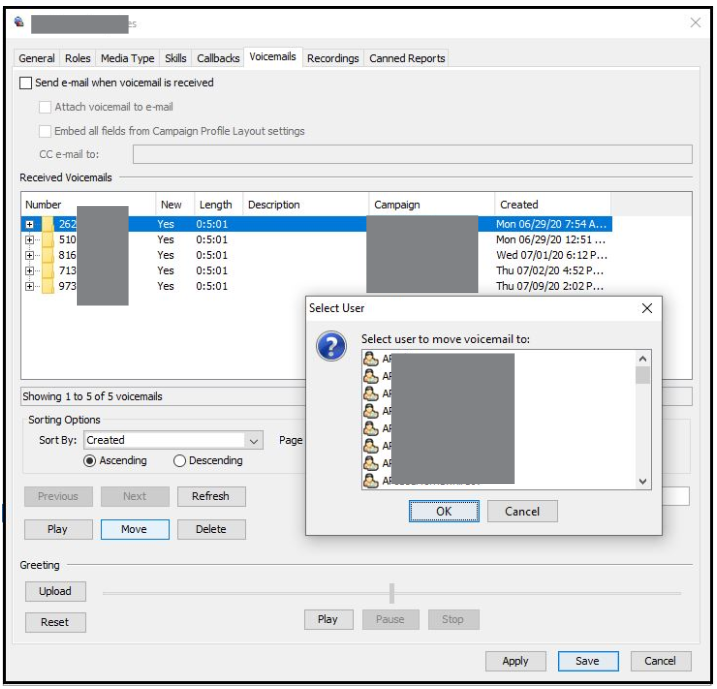Image resolution: width=717 pixels, height=689 pixels.
Task: Check Attach voicemail to e-mail
Action: click(x=45, y=107)
